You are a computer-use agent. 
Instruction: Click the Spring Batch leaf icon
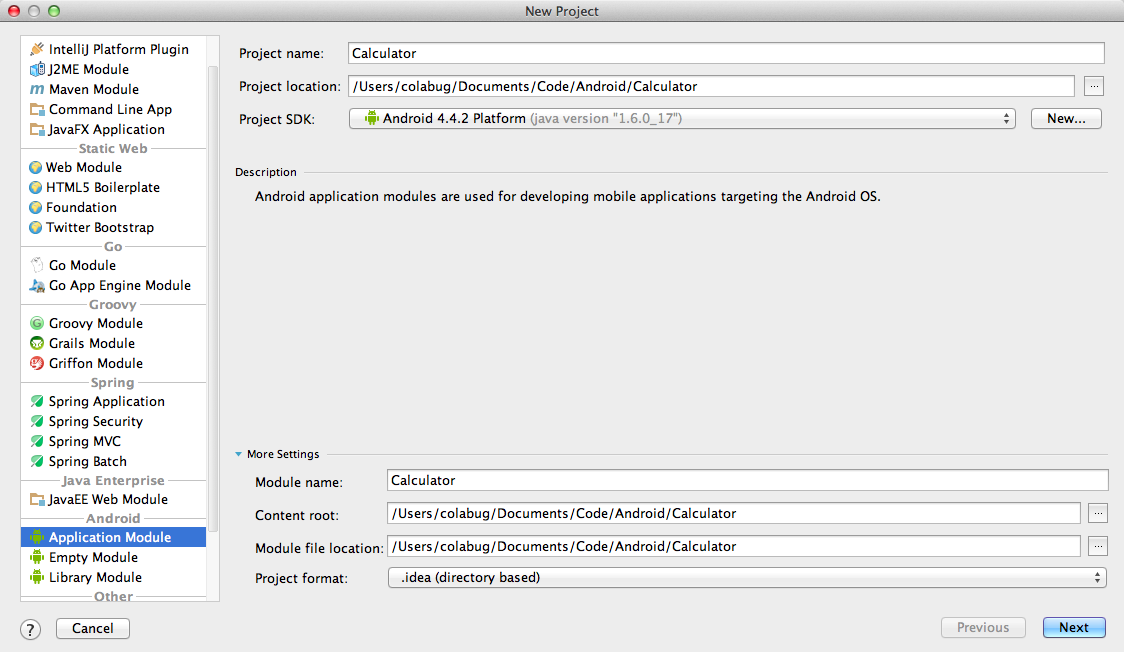(x=37, y=461)
